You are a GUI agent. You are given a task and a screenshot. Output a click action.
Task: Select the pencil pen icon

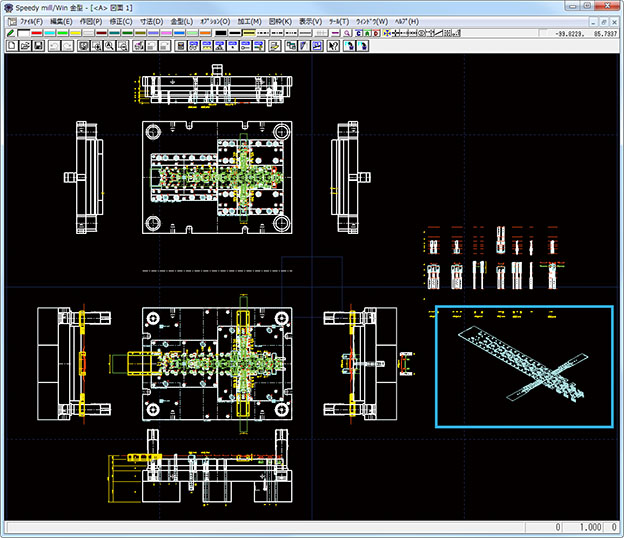pyautogui.click(x=9, y=33)
